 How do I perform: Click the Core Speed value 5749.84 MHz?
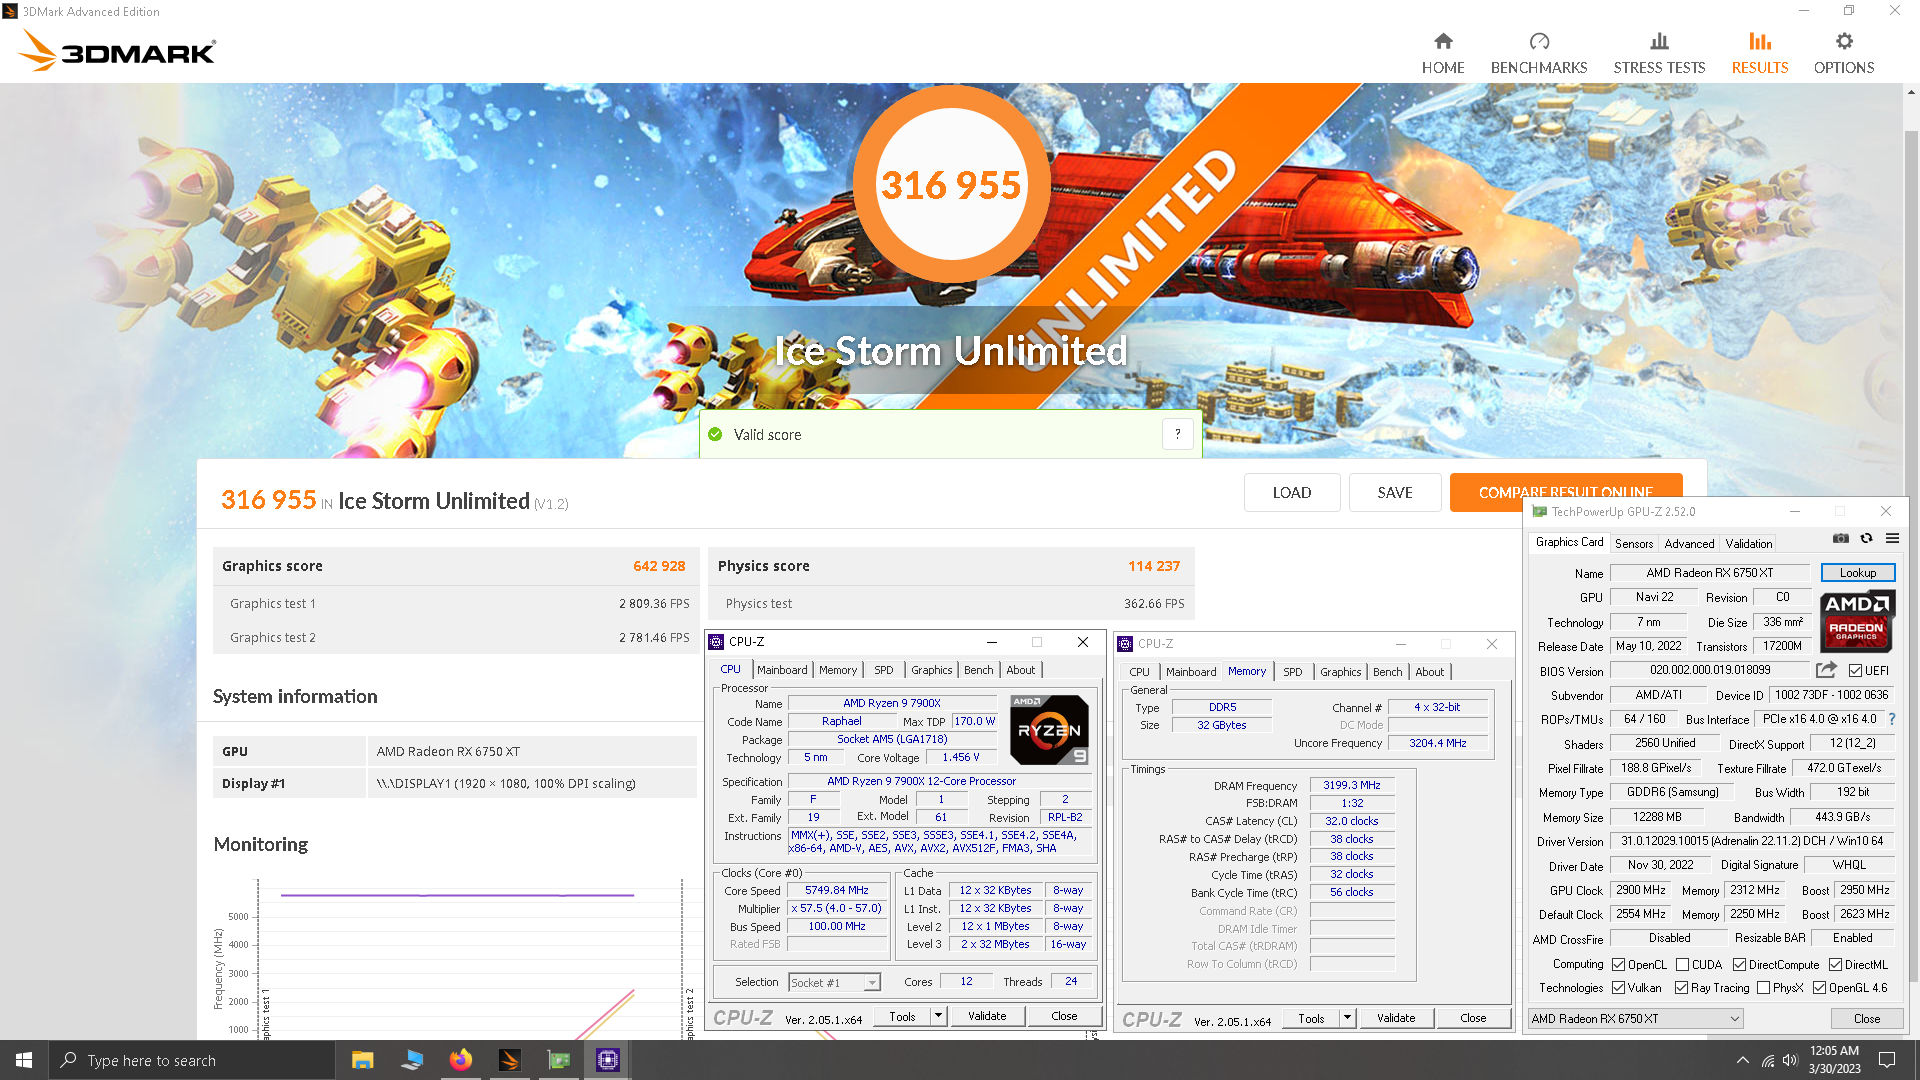tap(837, 890)
